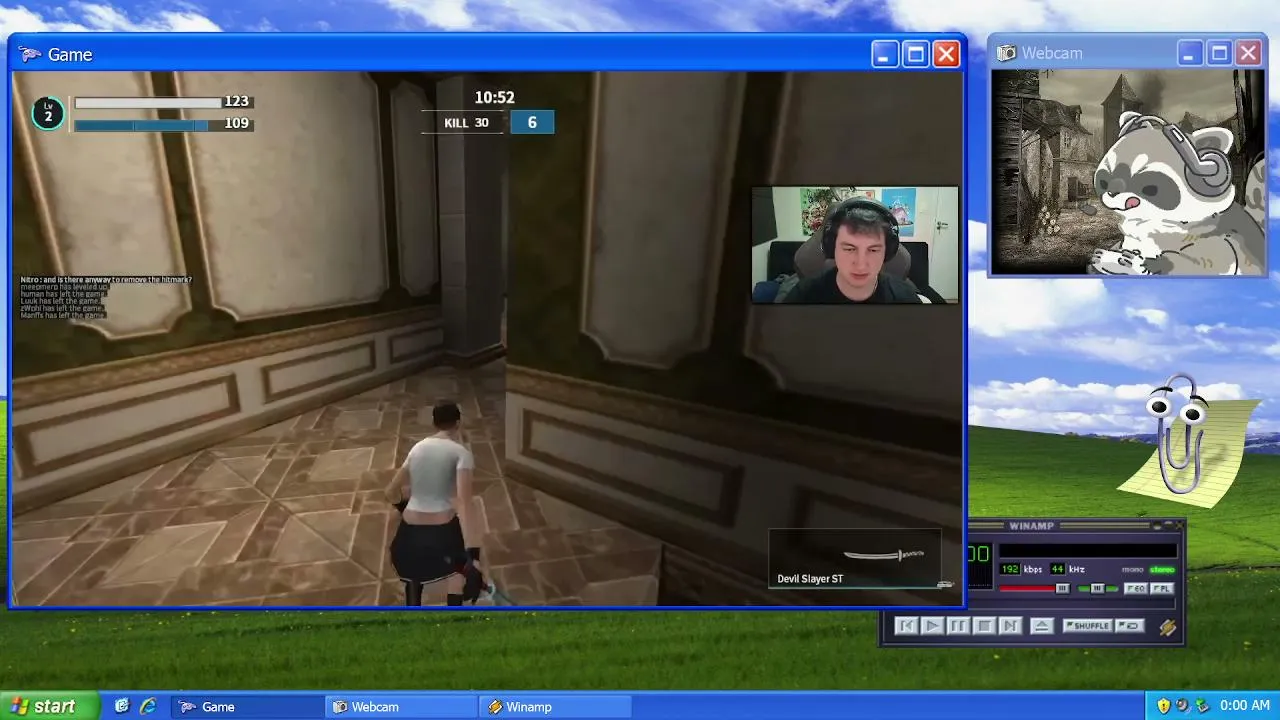1280x720 pixels.
Task: Click the Winamp balance slider handle
Action: pos(1097,589)
